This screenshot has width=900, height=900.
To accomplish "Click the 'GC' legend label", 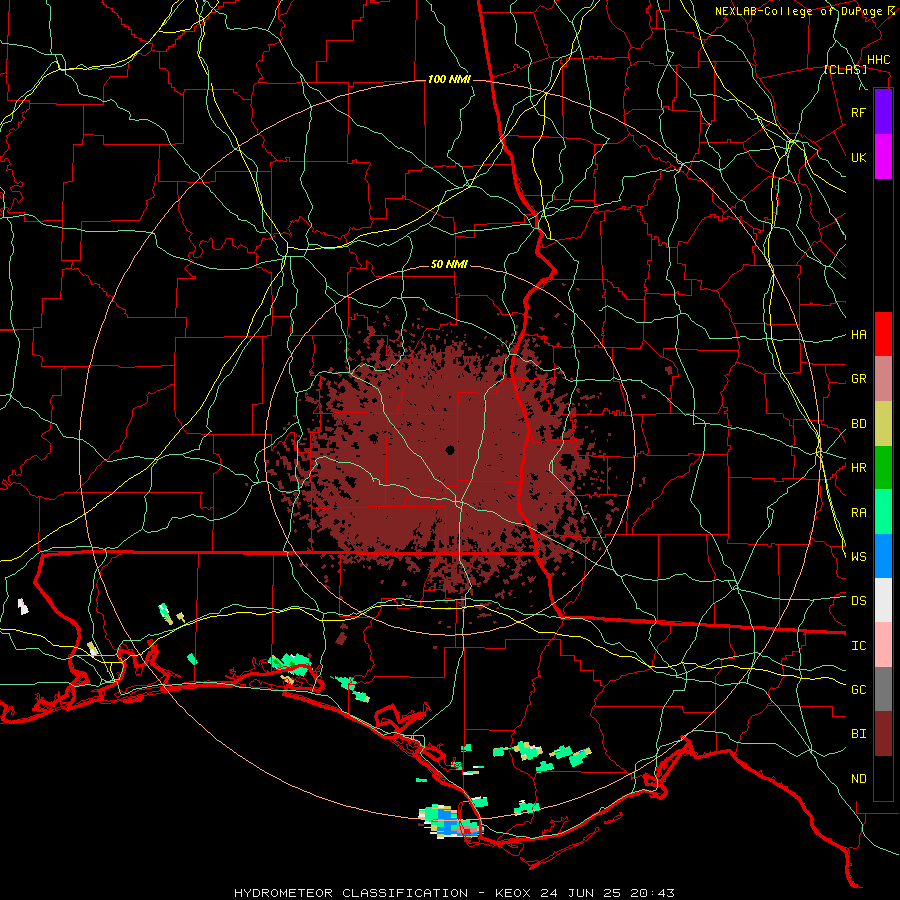I will (x=858, y=690).
